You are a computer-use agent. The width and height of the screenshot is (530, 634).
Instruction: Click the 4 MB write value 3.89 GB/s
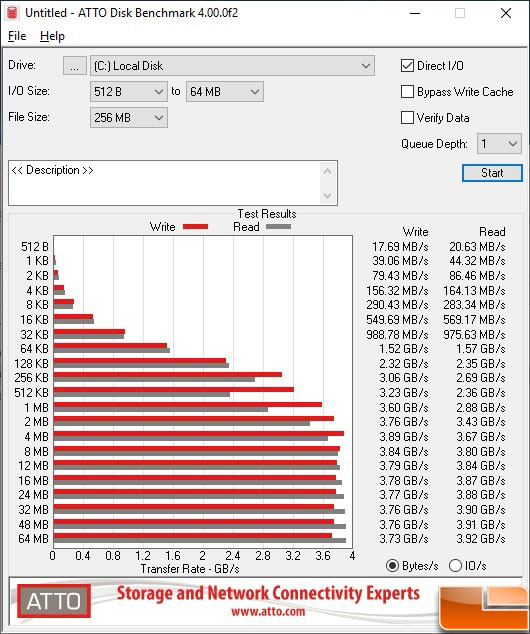[403, 437]
